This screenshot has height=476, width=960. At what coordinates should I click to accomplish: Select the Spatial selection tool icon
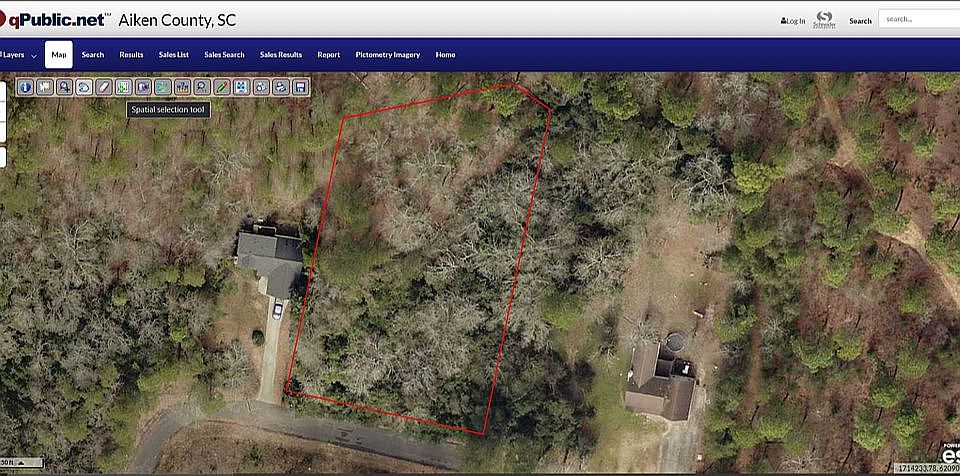(162, 87)
